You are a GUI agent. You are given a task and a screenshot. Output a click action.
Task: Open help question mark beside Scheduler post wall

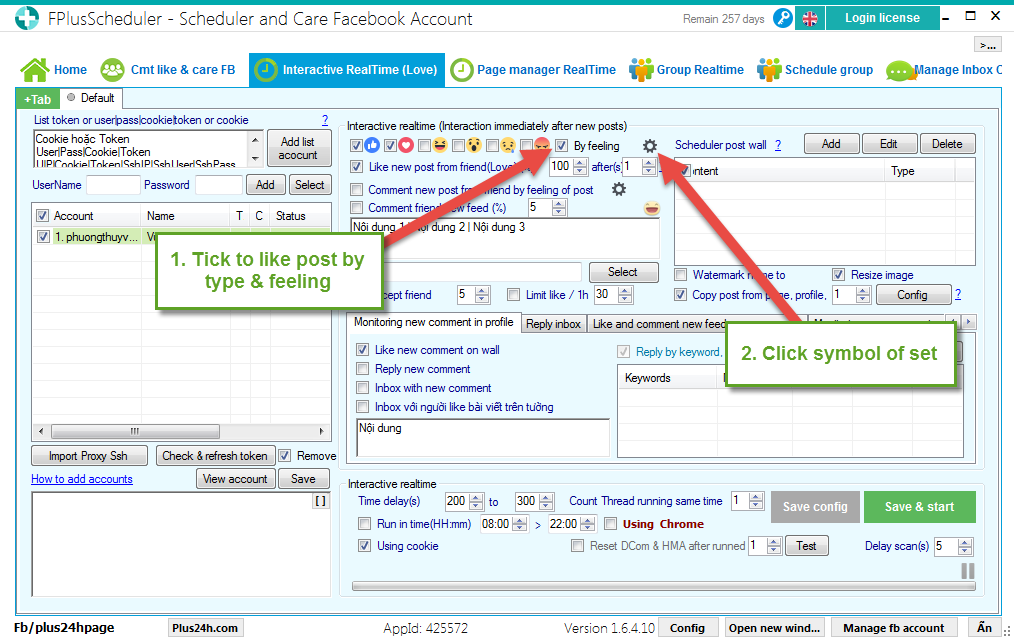778,145
